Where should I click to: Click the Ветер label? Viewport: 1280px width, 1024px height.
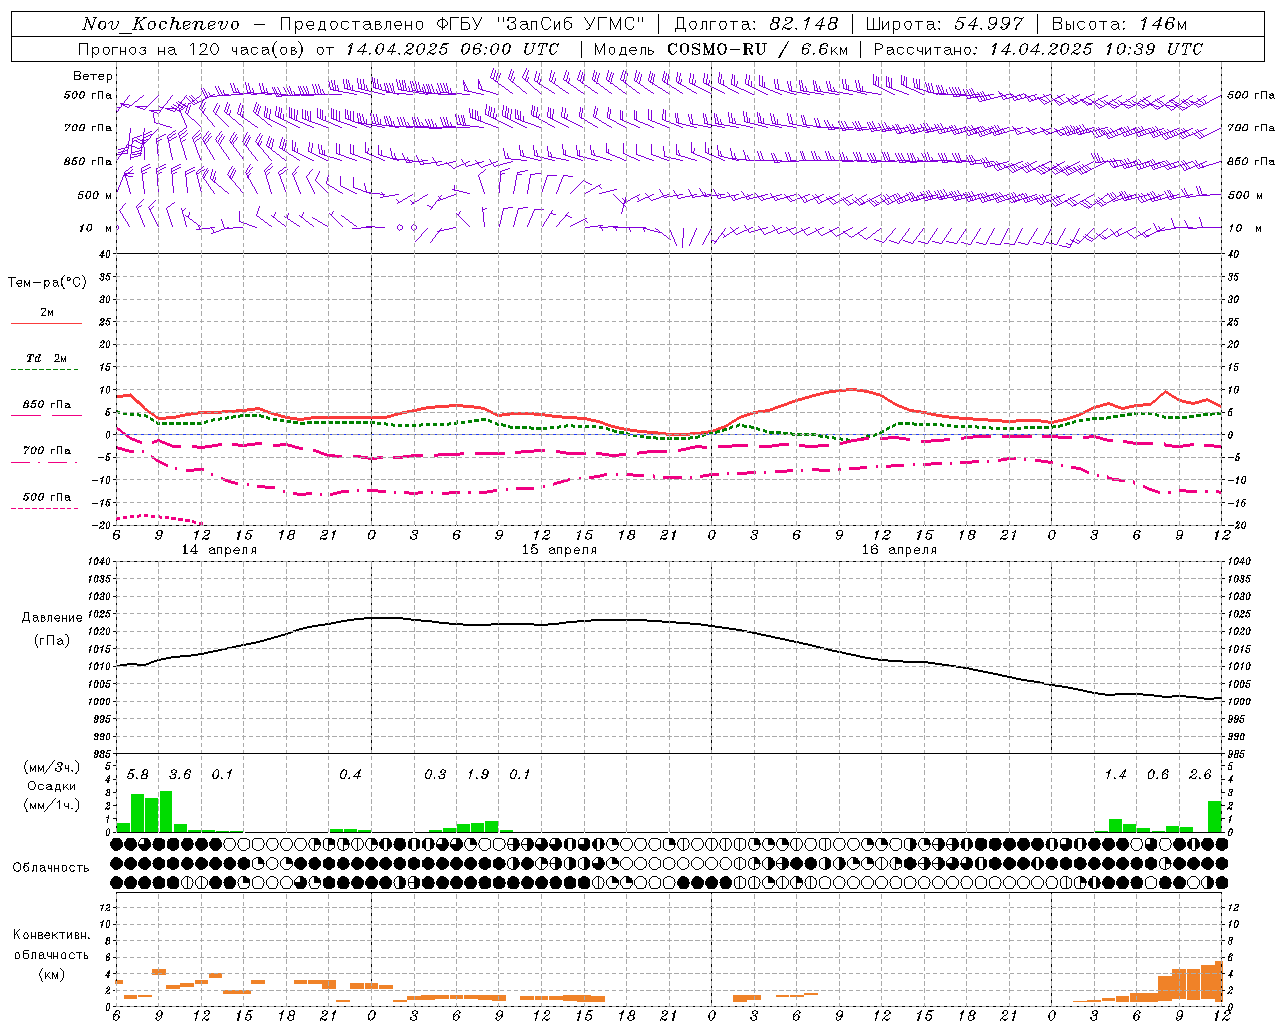click(x=92, y=76)
